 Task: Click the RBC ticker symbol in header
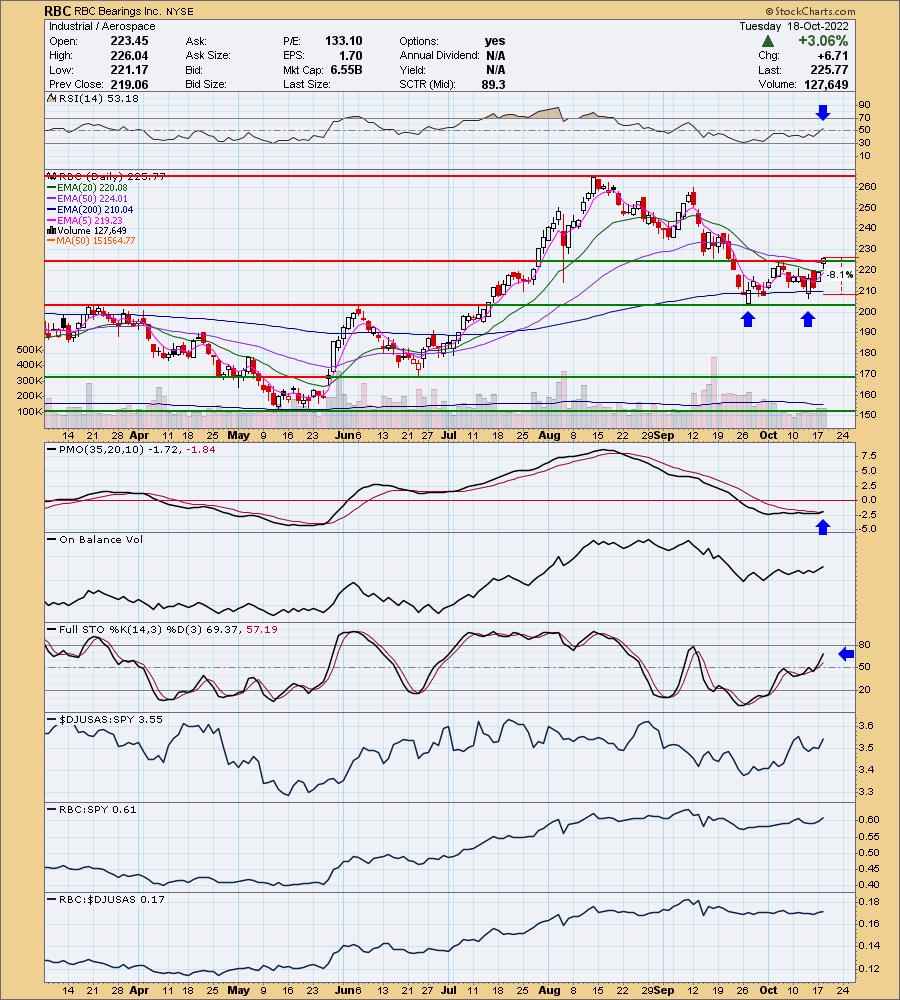pyautogui.click(x=57, y=11)
